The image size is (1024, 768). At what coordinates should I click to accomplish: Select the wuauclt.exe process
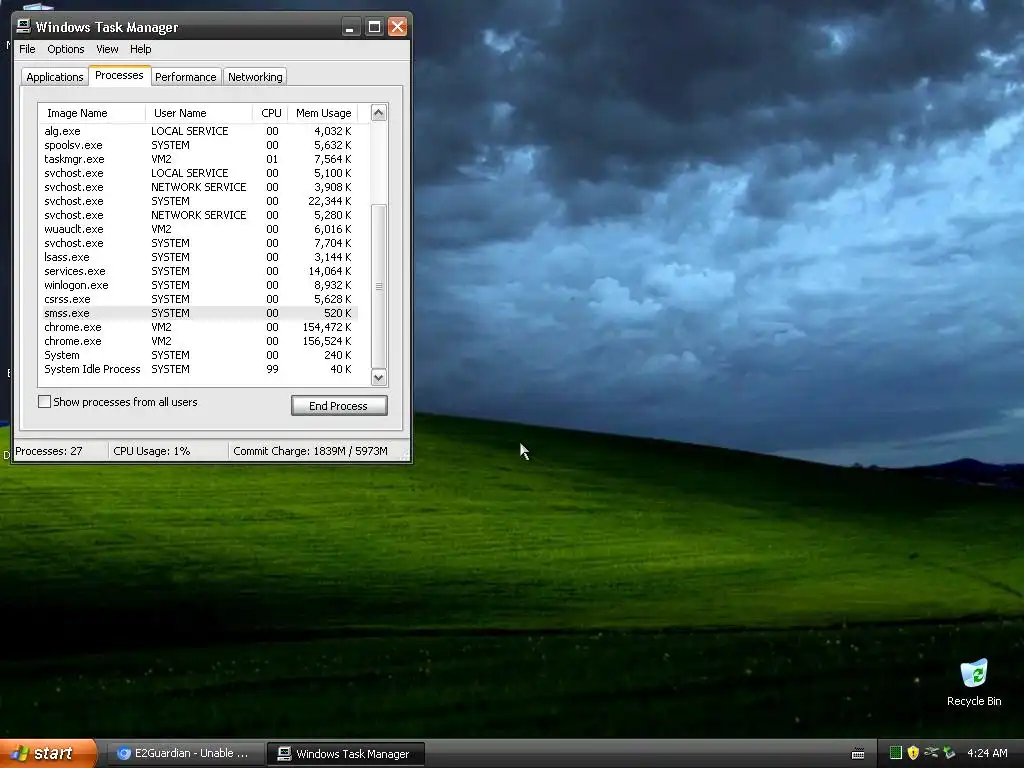[199, 229]
